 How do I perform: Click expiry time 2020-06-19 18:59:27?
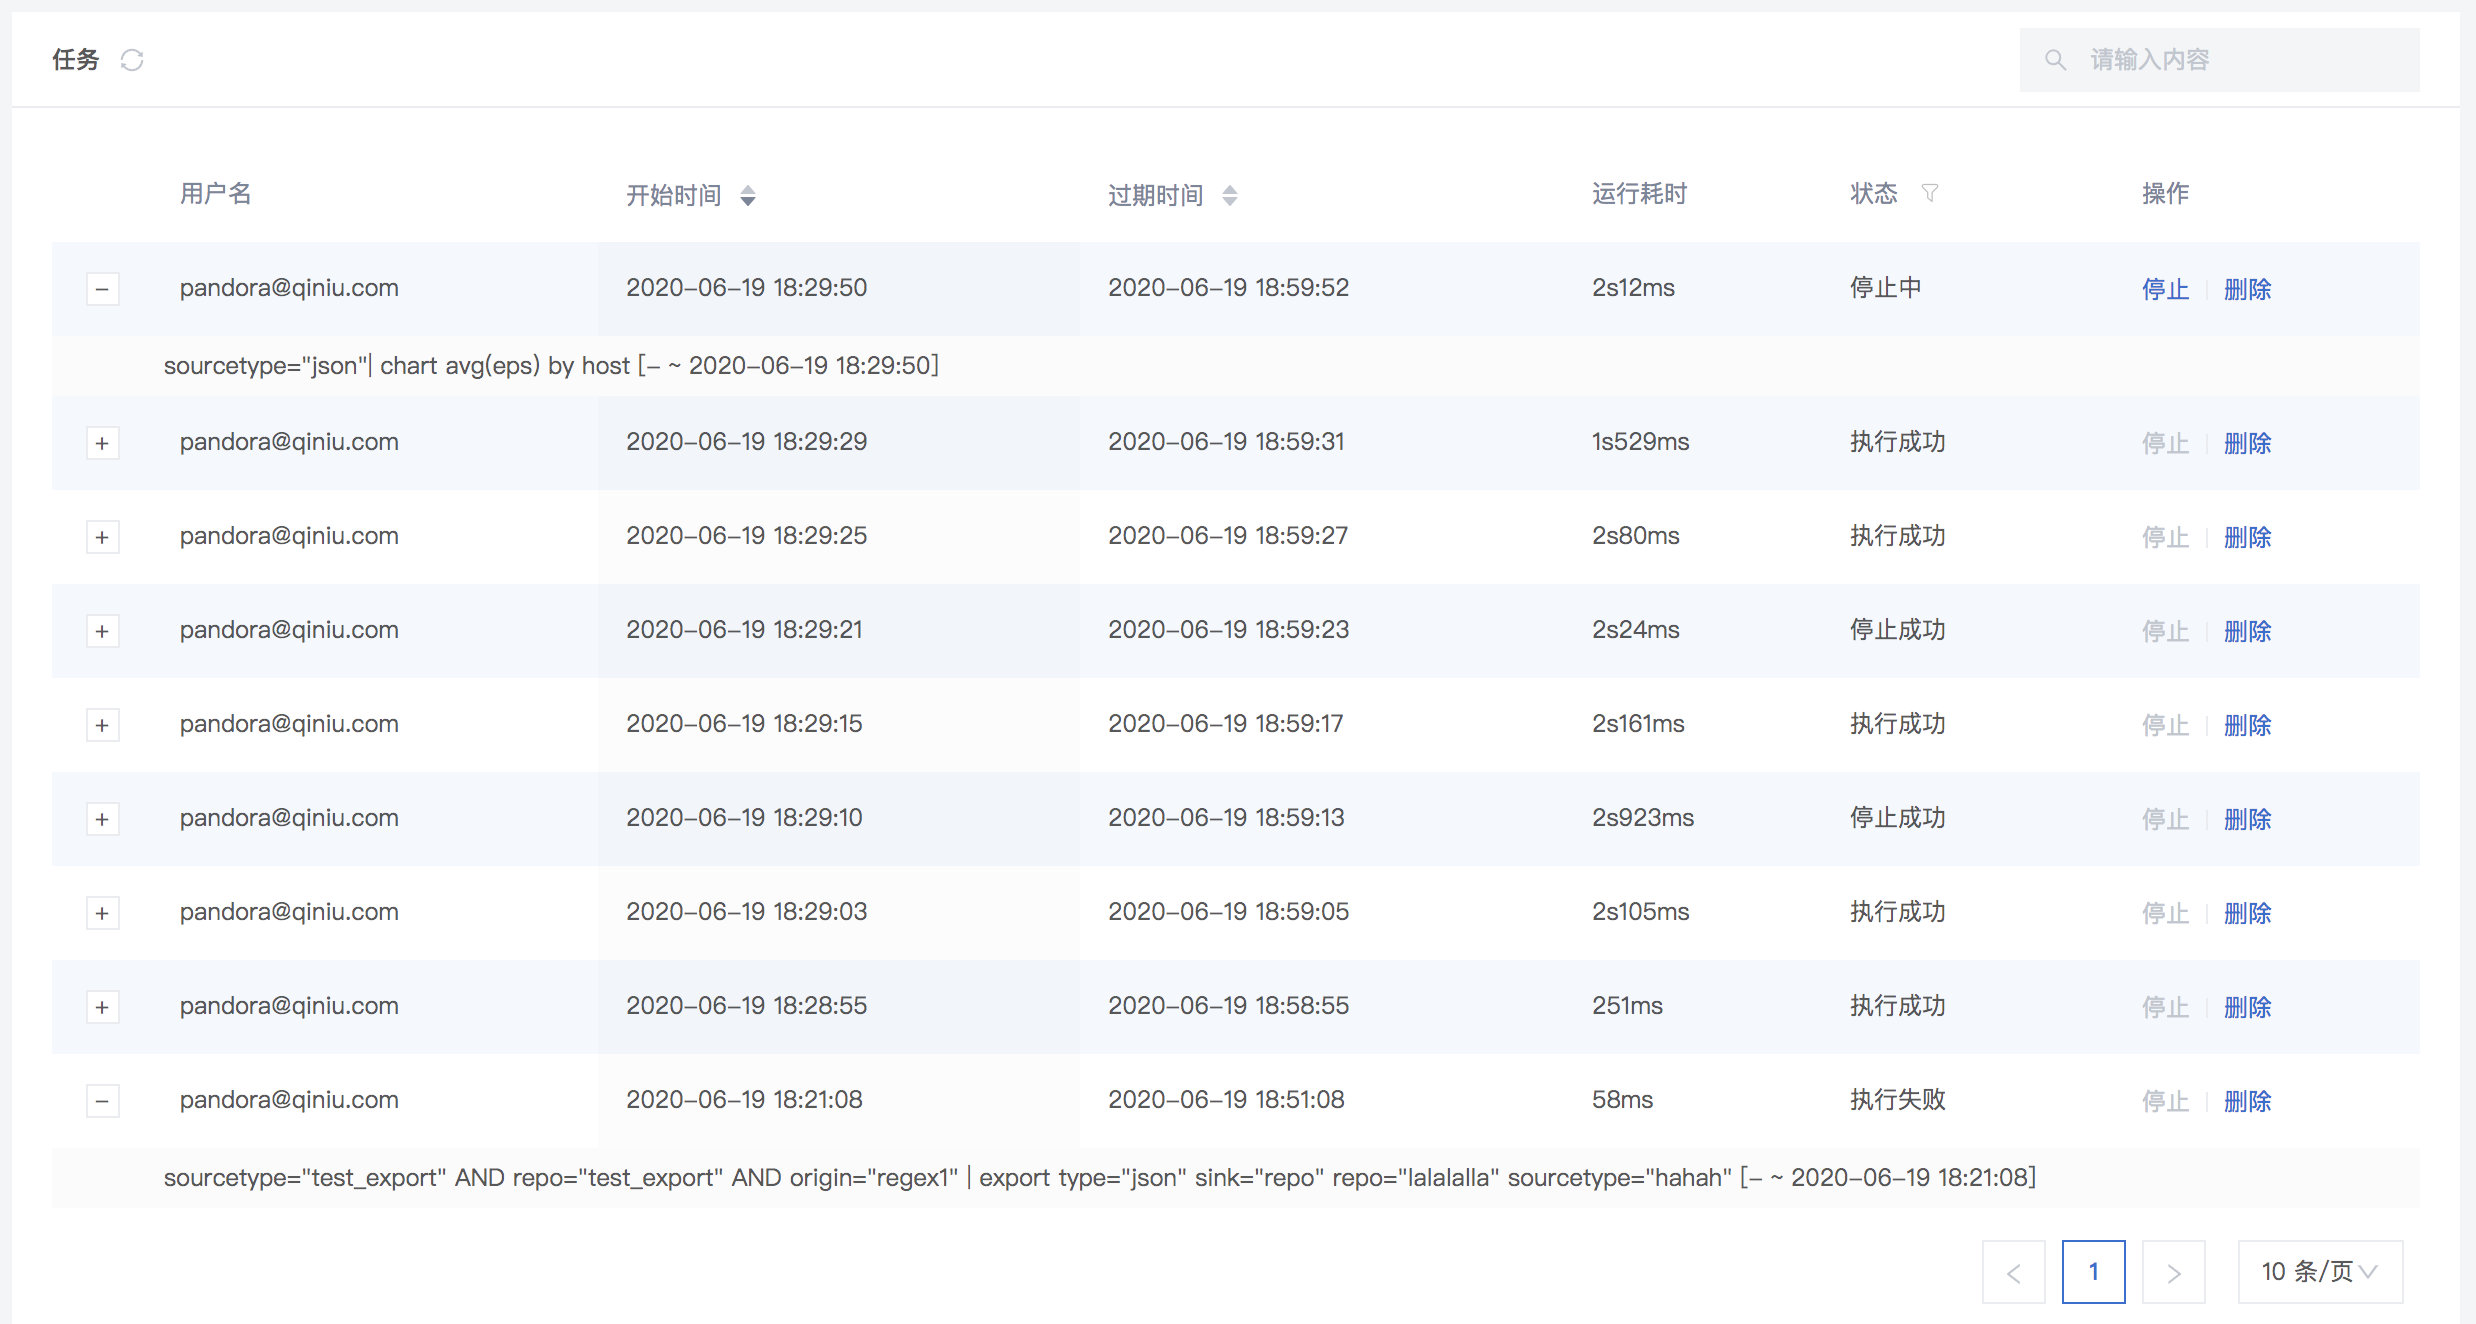(1228, 536)
